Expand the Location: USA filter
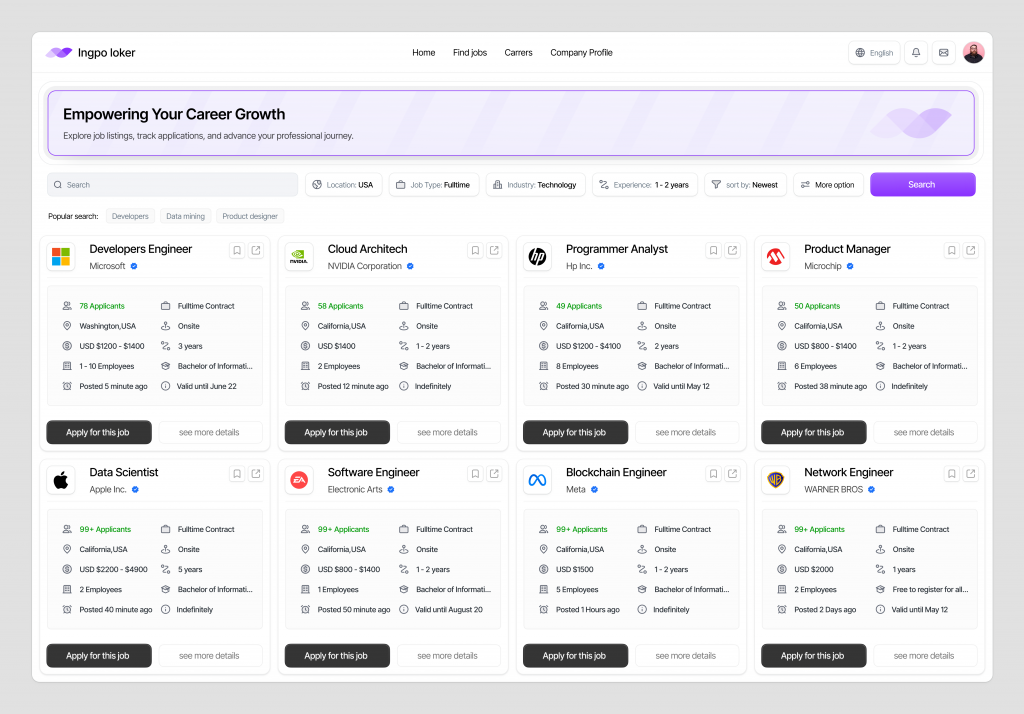This screenshot has width=1024, height=714. click(x=343, y=185)
